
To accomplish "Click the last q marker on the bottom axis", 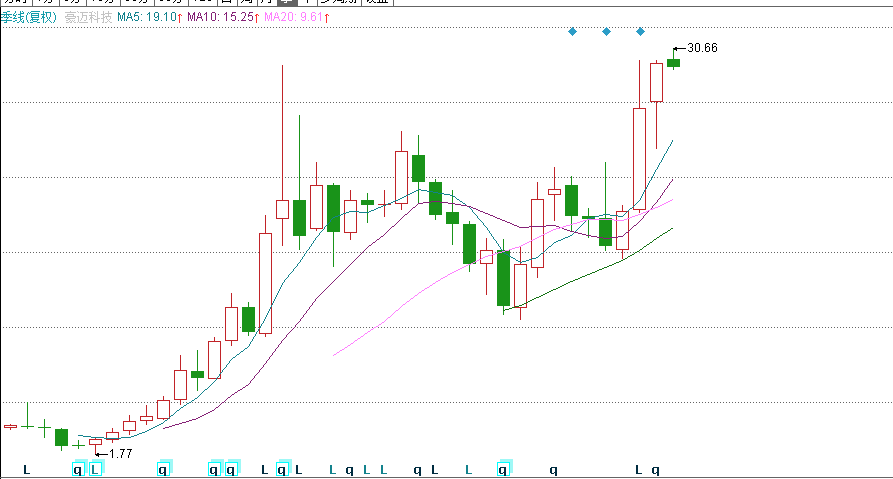I will (656, 469).
